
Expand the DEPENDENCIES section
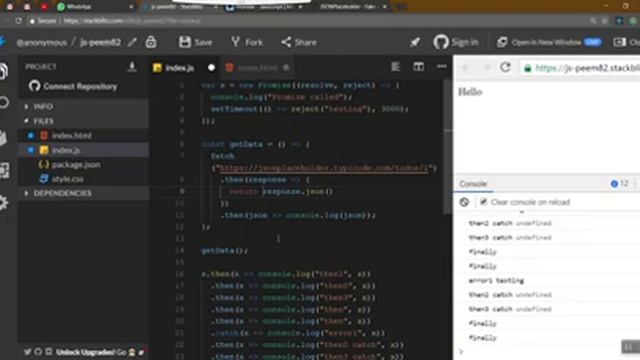[x=83, y=193]
